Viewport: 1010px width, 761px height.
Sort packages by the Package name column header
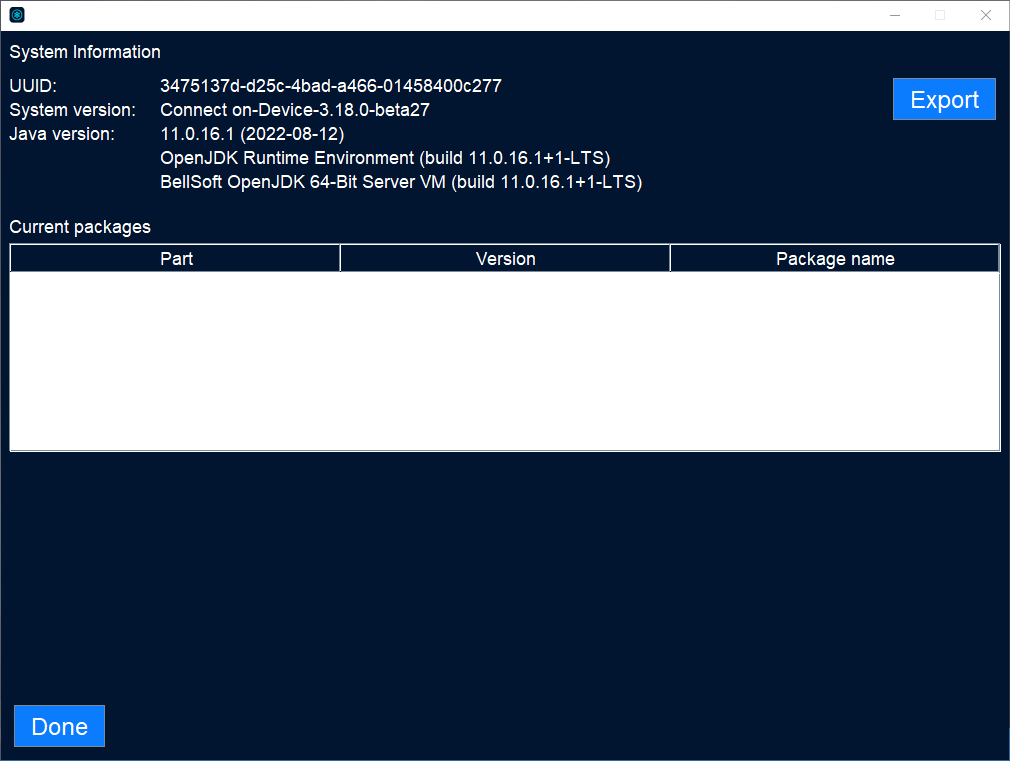pos(835,258)
